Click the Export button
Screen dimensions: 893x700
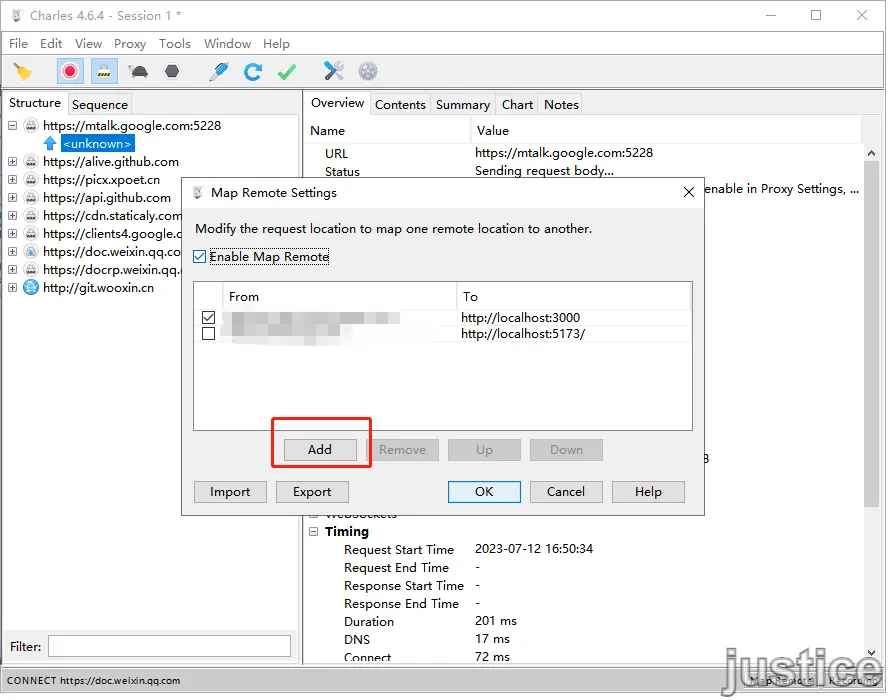313,493
